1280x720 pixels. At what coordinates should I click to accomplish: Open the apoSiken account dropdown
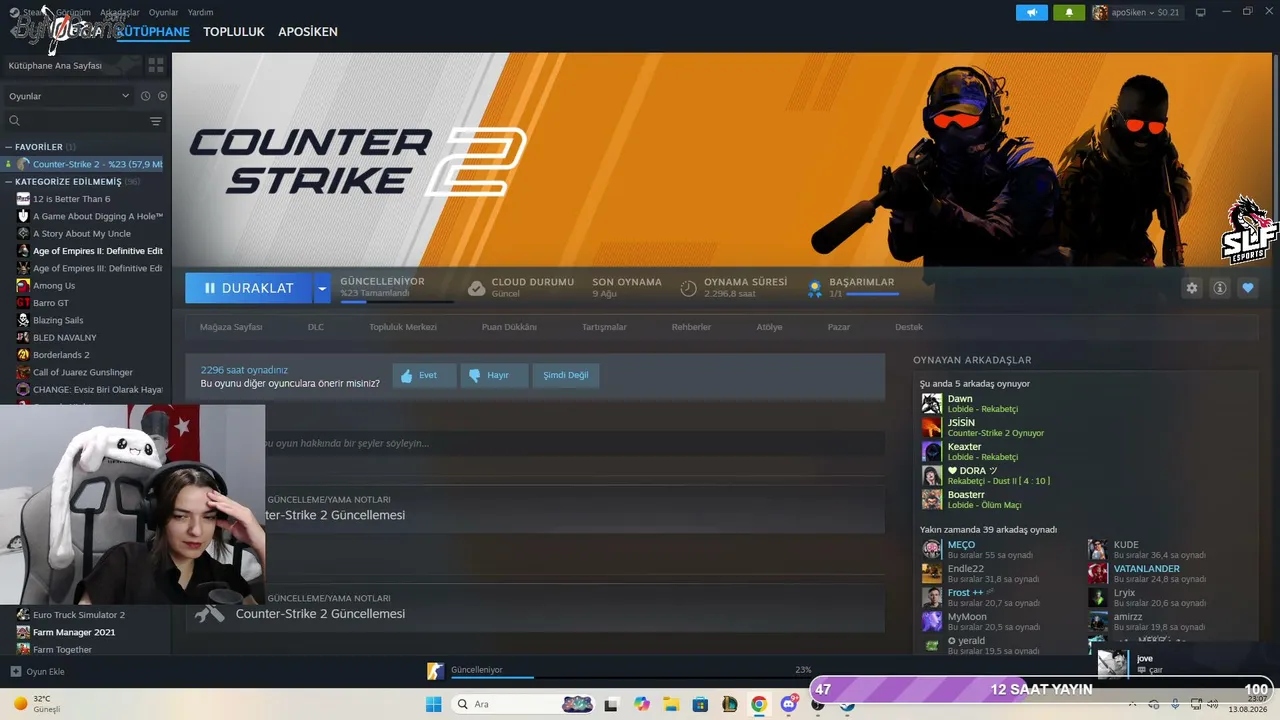point(1136,12)
